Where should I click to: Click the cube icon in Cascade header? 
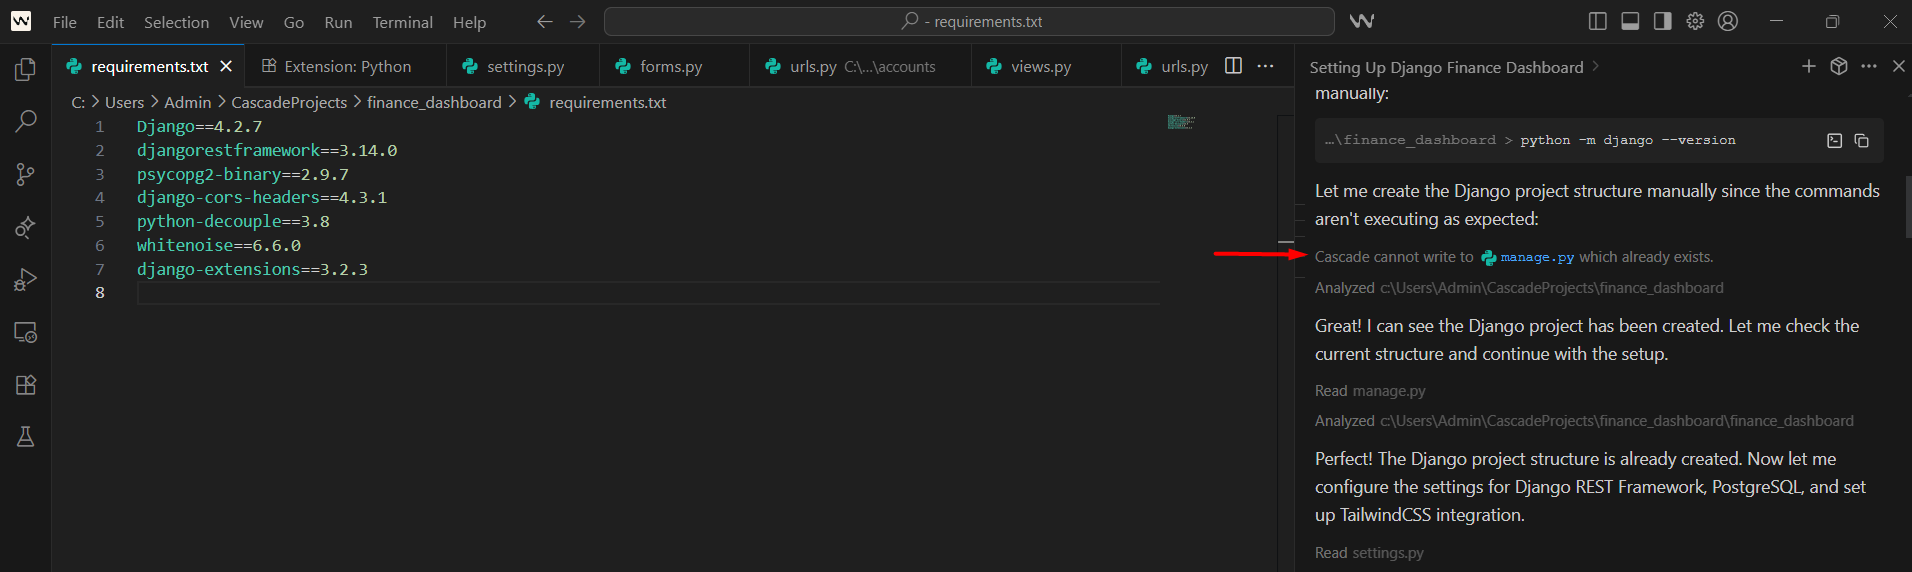coord(1838,66)
